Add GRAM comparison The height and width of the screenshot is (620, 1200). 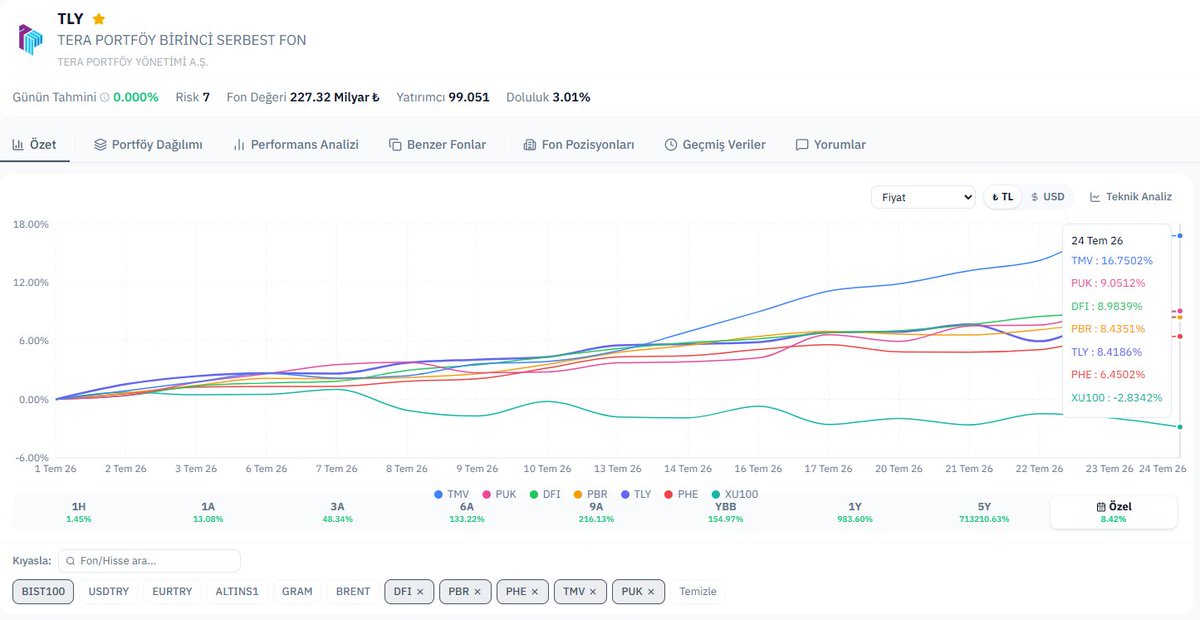click(297, 591)
